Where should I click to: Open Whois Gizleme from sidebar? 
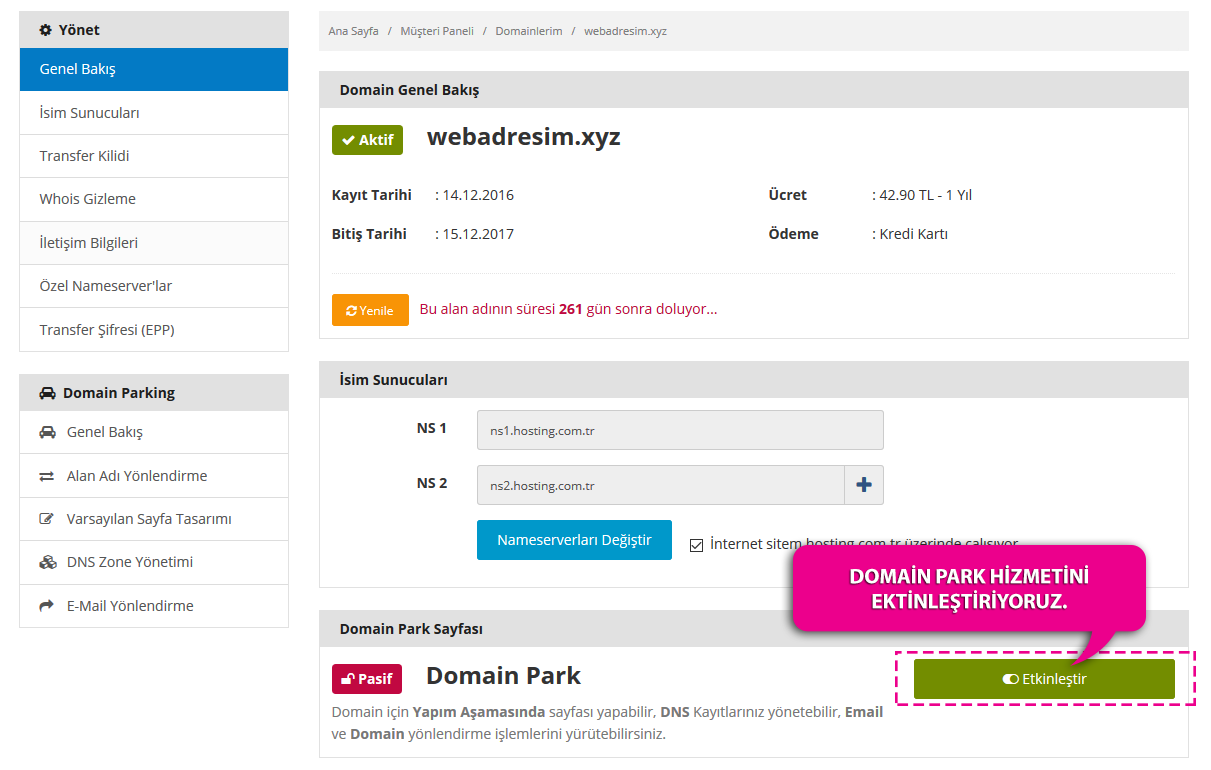[154, 199]
